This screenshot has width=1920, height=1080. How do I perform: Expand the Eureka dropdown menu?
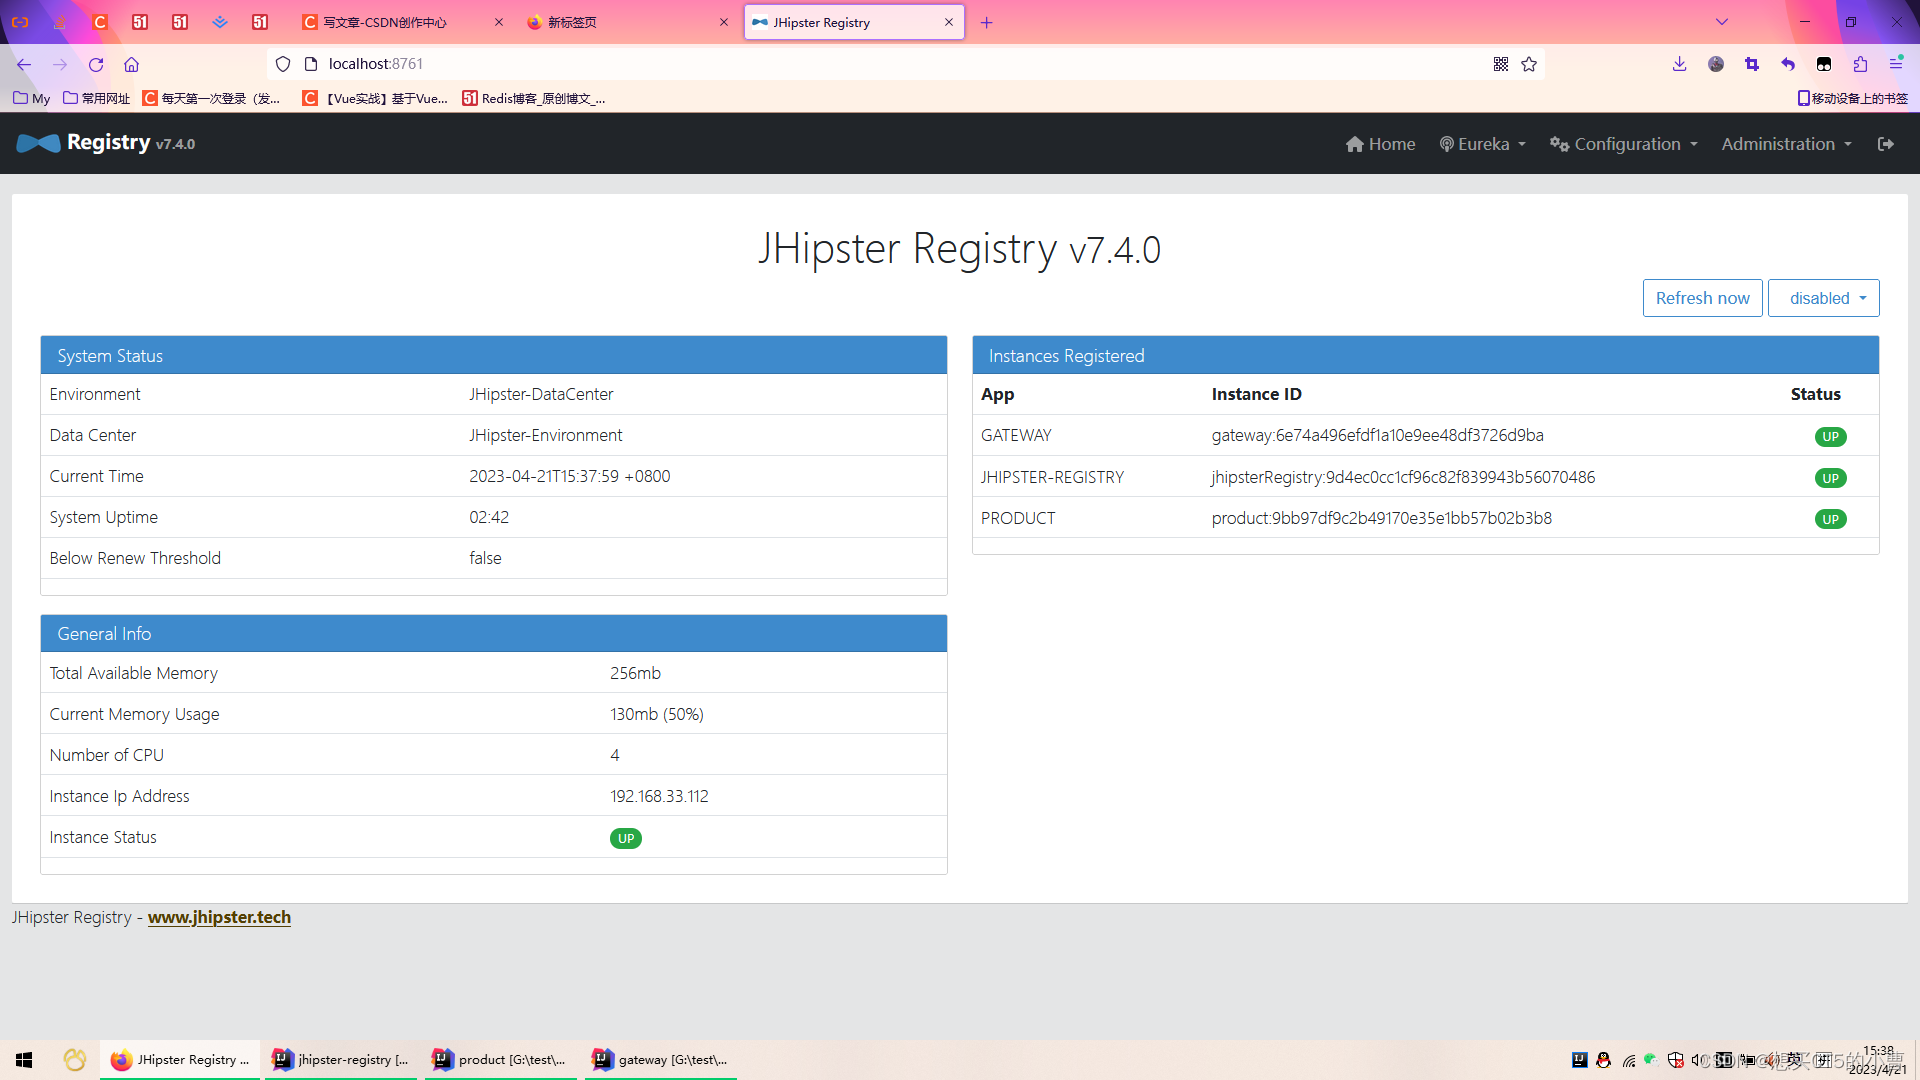tap(1480, 142)
